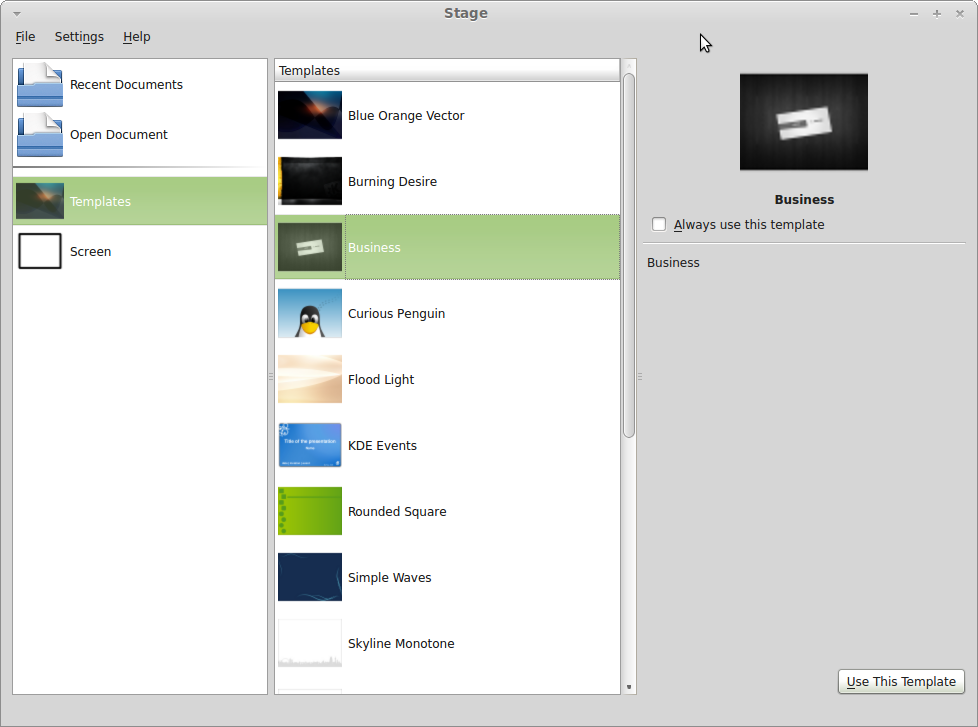Choose the Curious Penguin template thumbnail
The image size is (978, 727).
tap(310, 313)
